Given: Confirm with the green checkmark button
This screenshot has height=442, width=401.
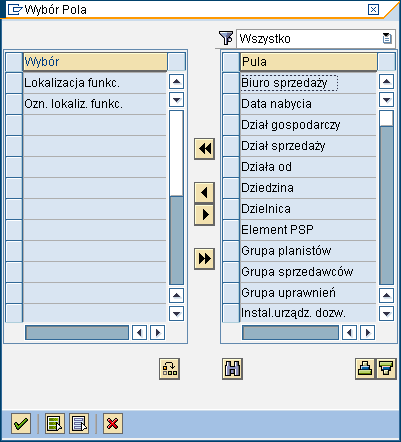Looking at the screenshot, I should (21, 423).
